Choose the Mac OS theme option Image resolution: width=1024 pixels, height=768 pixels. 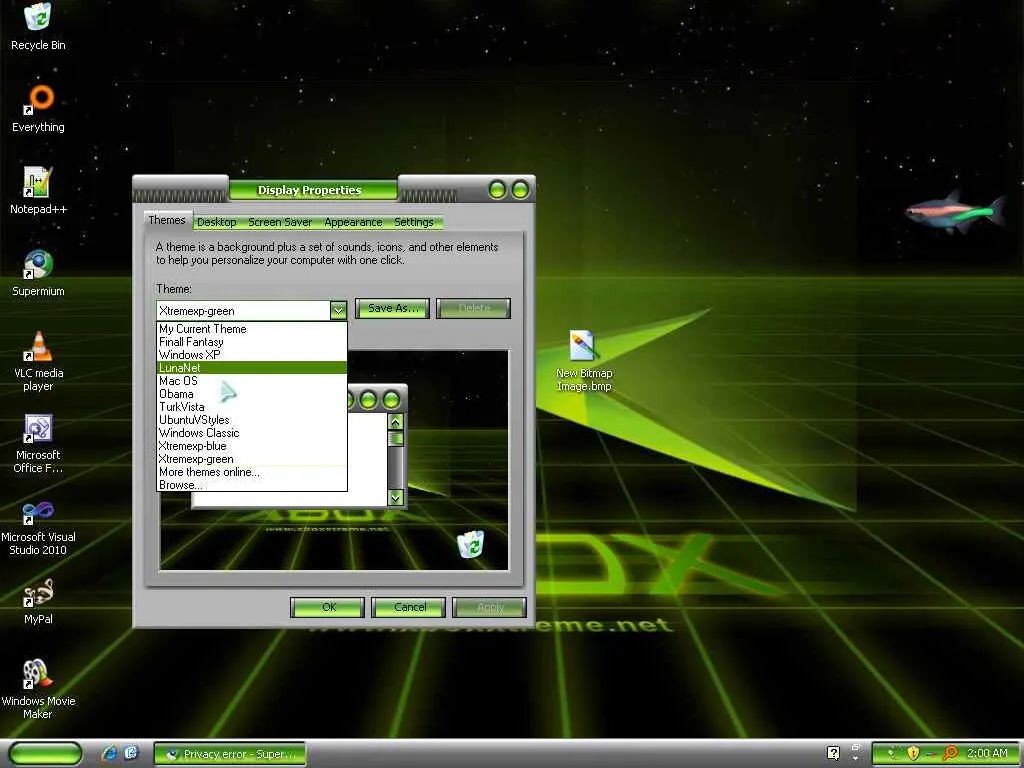click(251, 381)
